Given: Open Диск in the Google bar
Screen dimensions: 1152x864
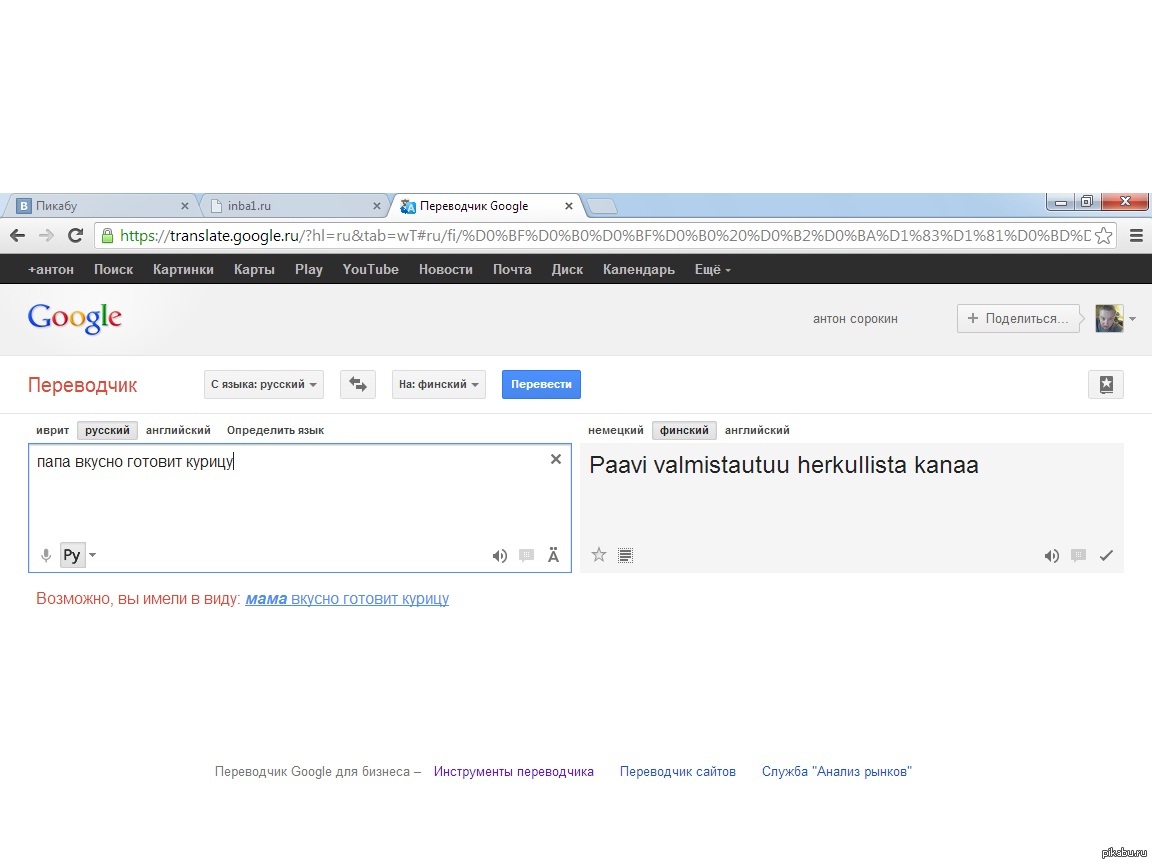Looking at the screenshot, I should [x=567, y=270].
